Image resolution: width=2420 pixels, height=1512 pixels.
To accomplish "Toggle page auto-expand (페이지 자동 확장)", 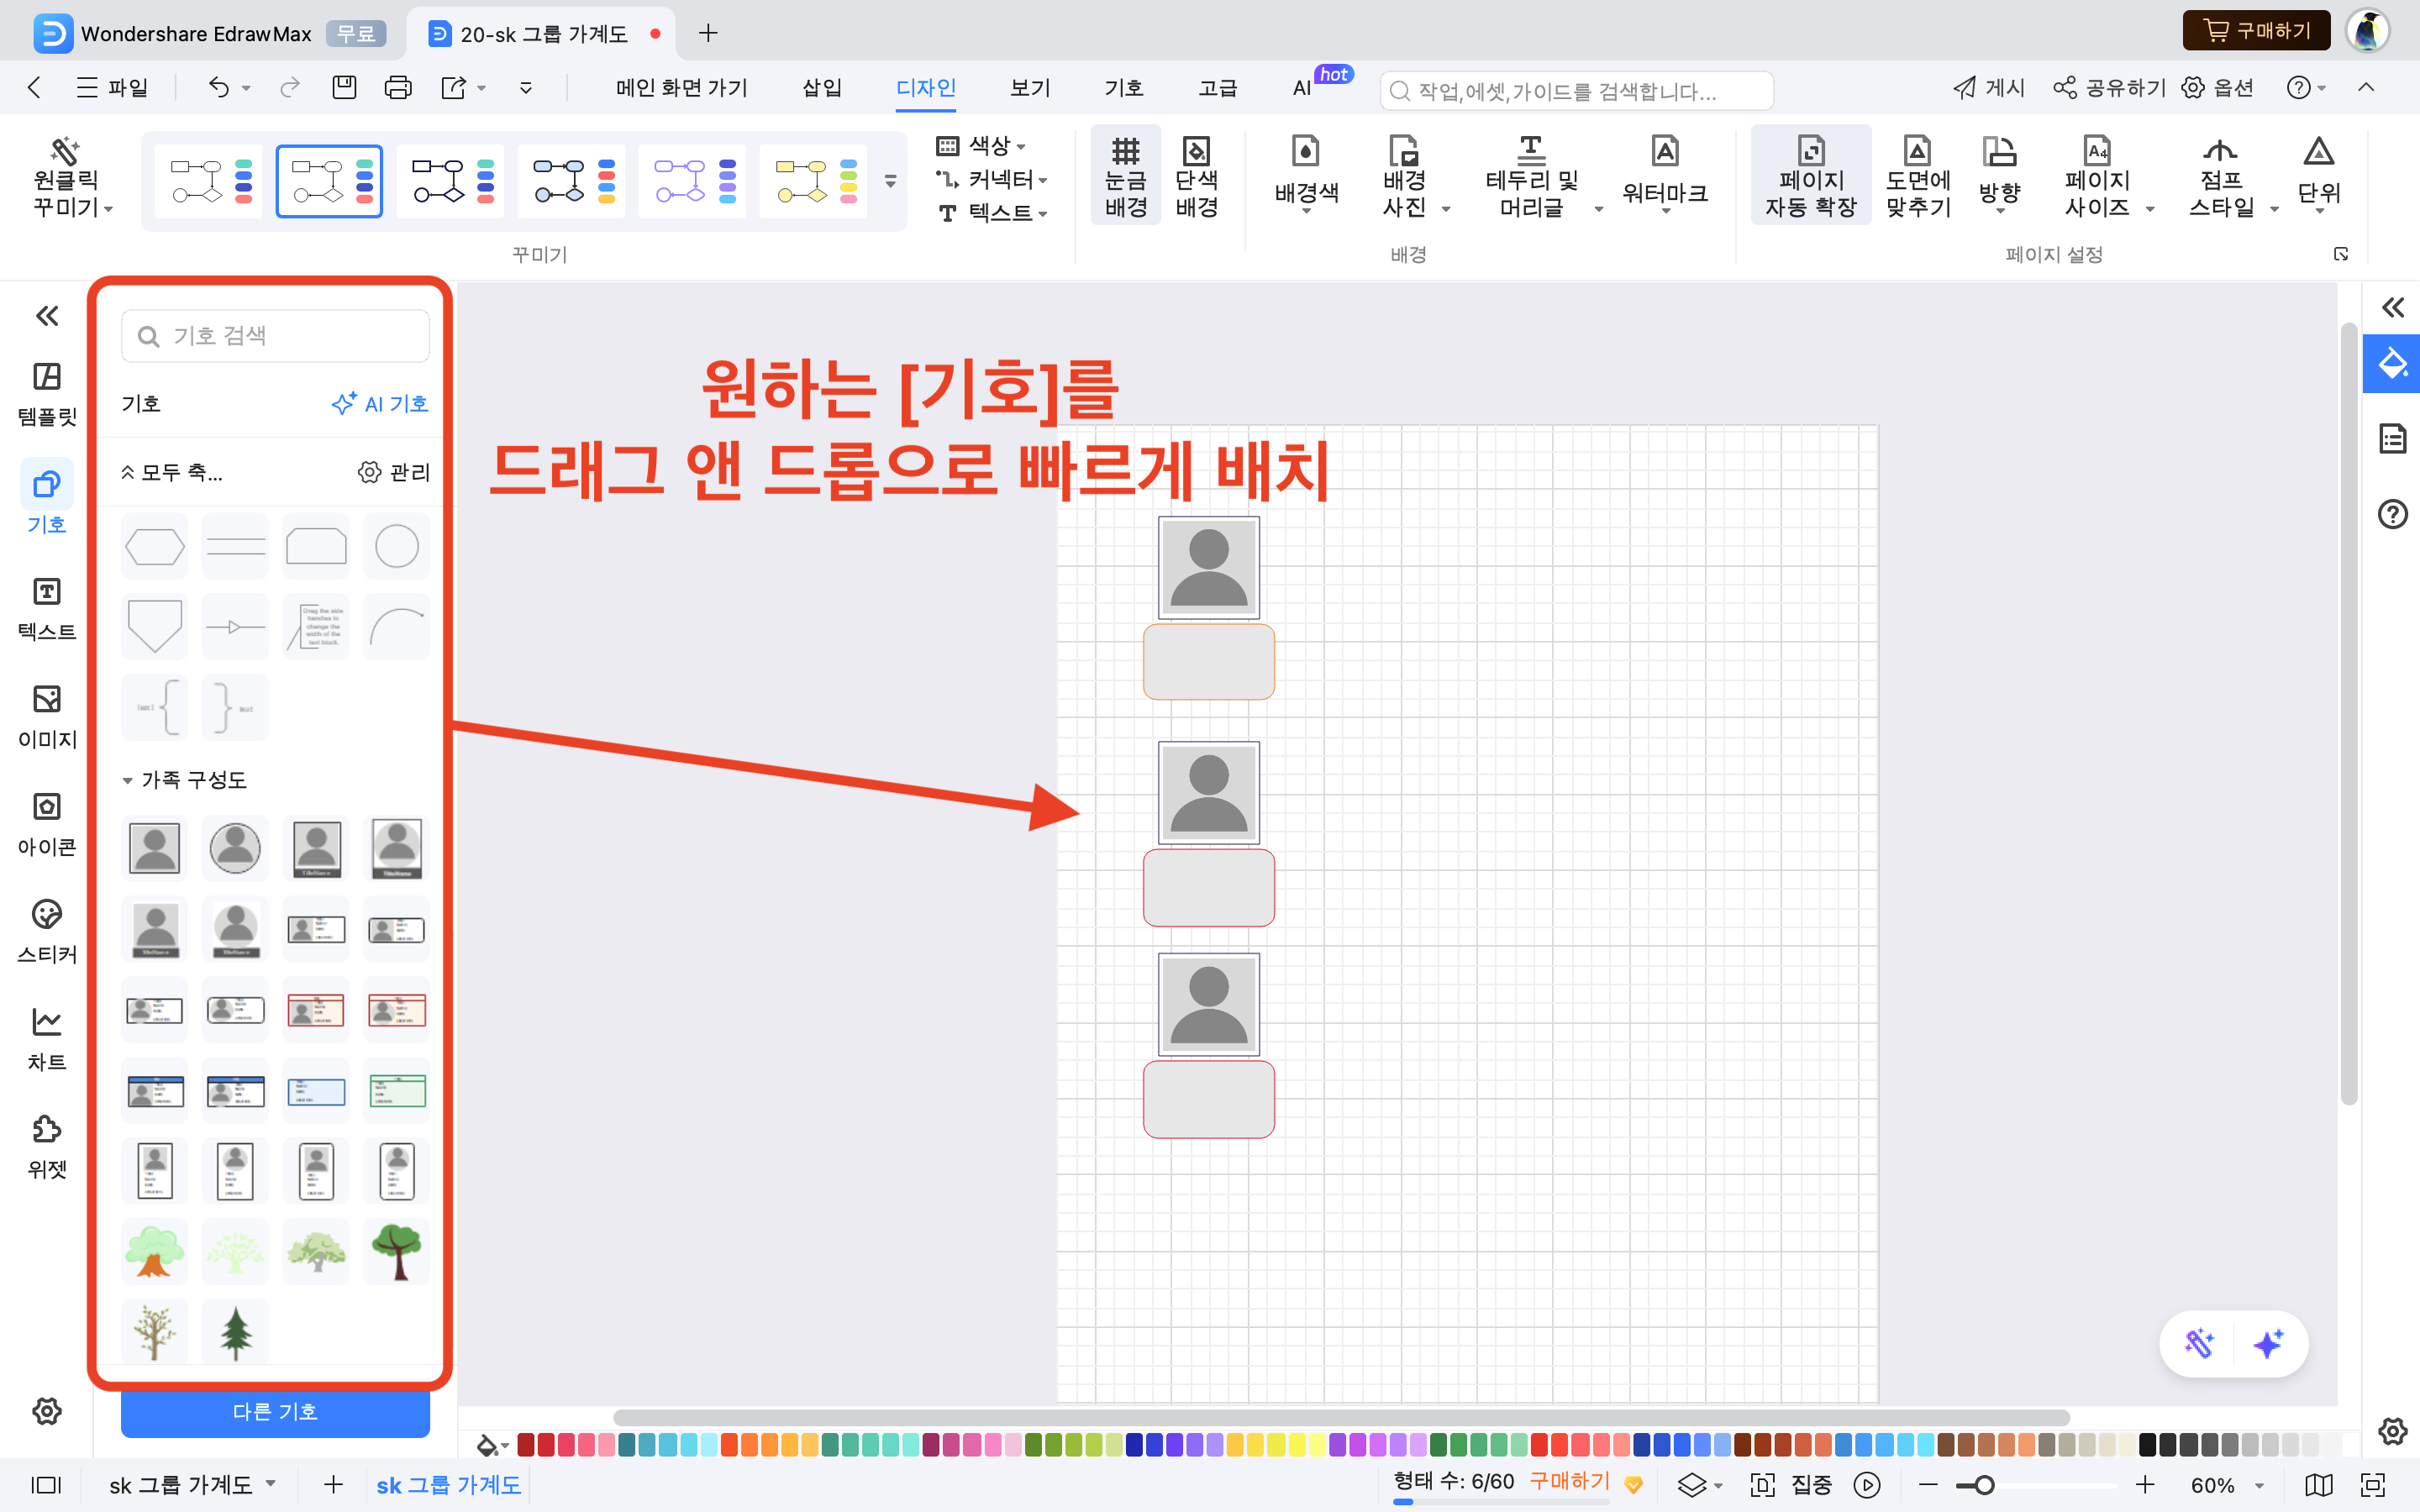I will (1810, 176).
